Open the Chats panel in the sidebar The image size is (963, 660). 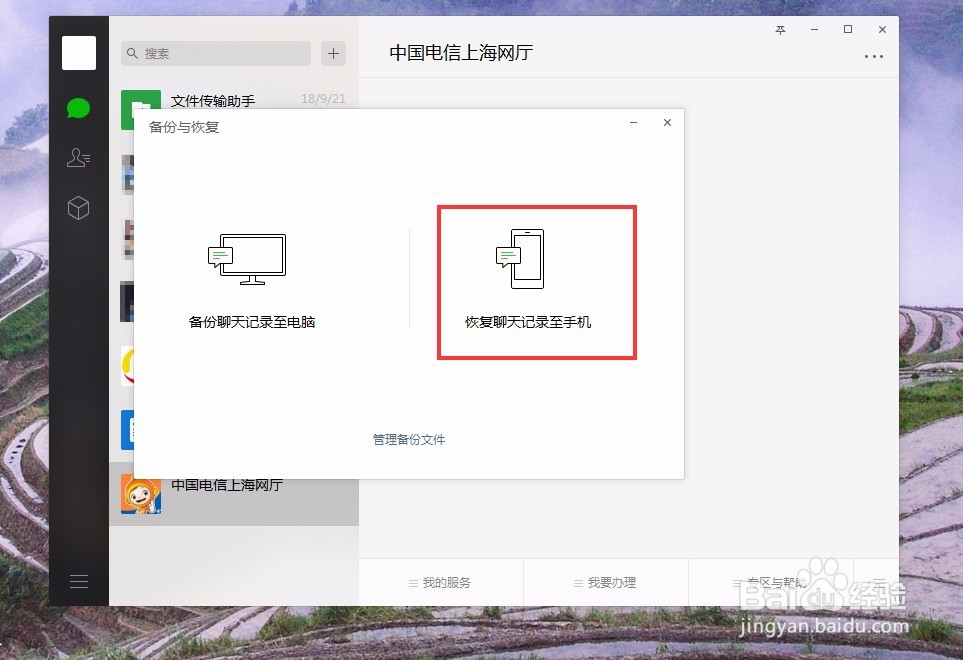tap(78, 107)
